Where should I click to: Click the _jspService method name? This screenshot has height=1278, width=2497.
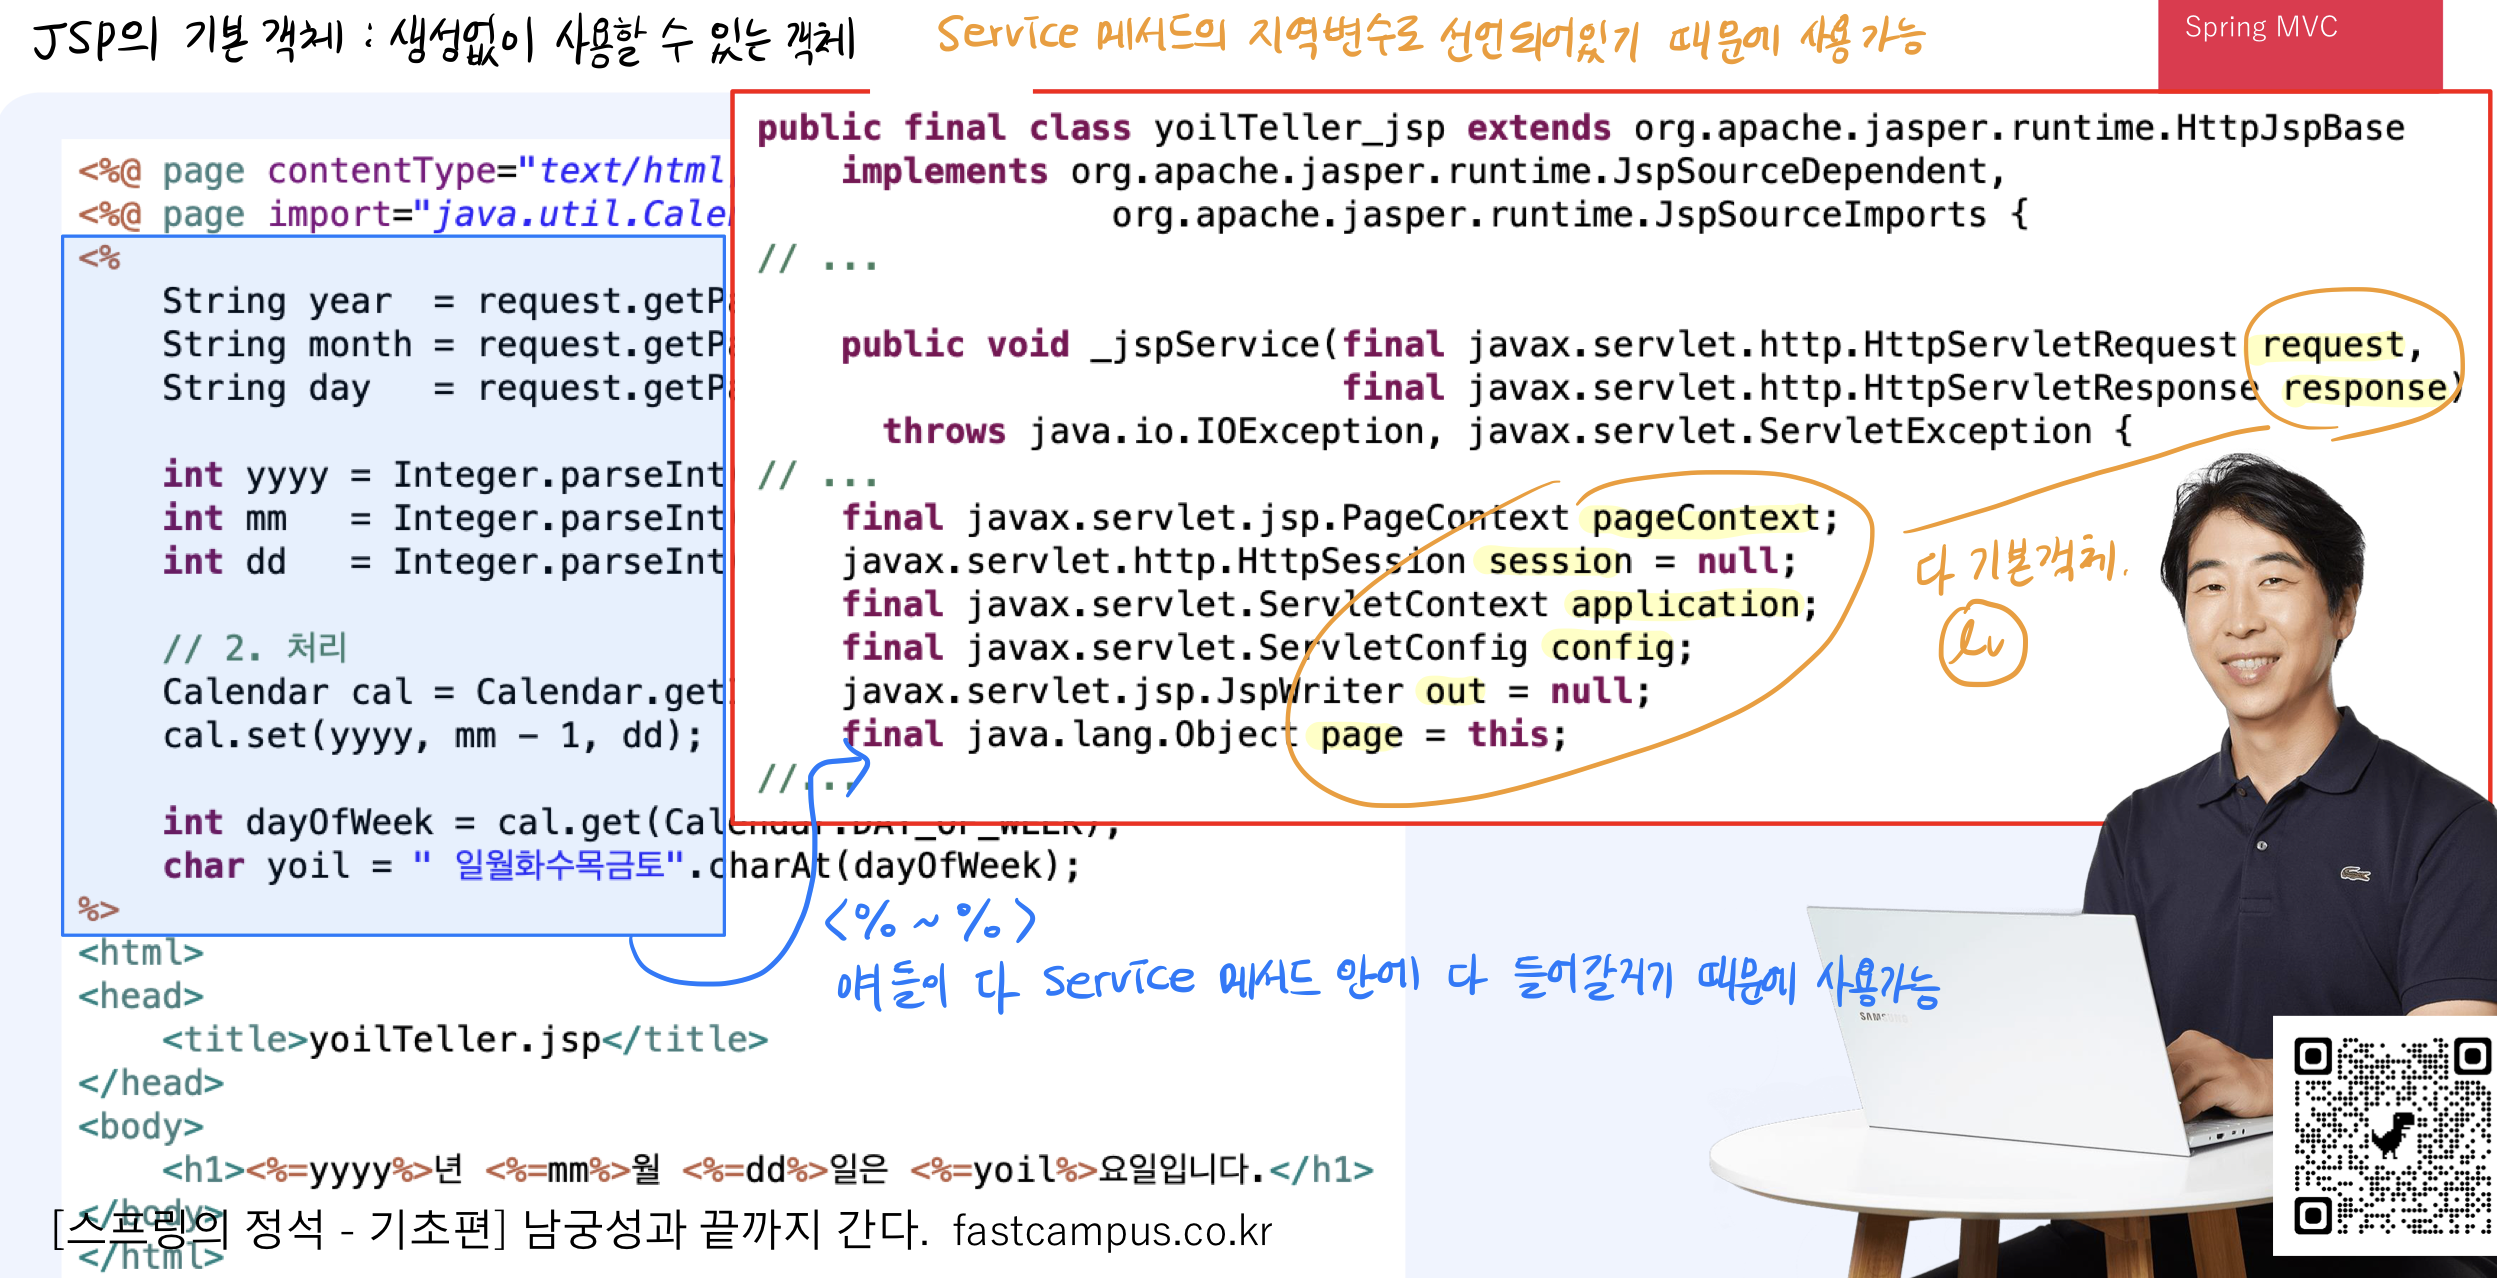coord(1205,345)
